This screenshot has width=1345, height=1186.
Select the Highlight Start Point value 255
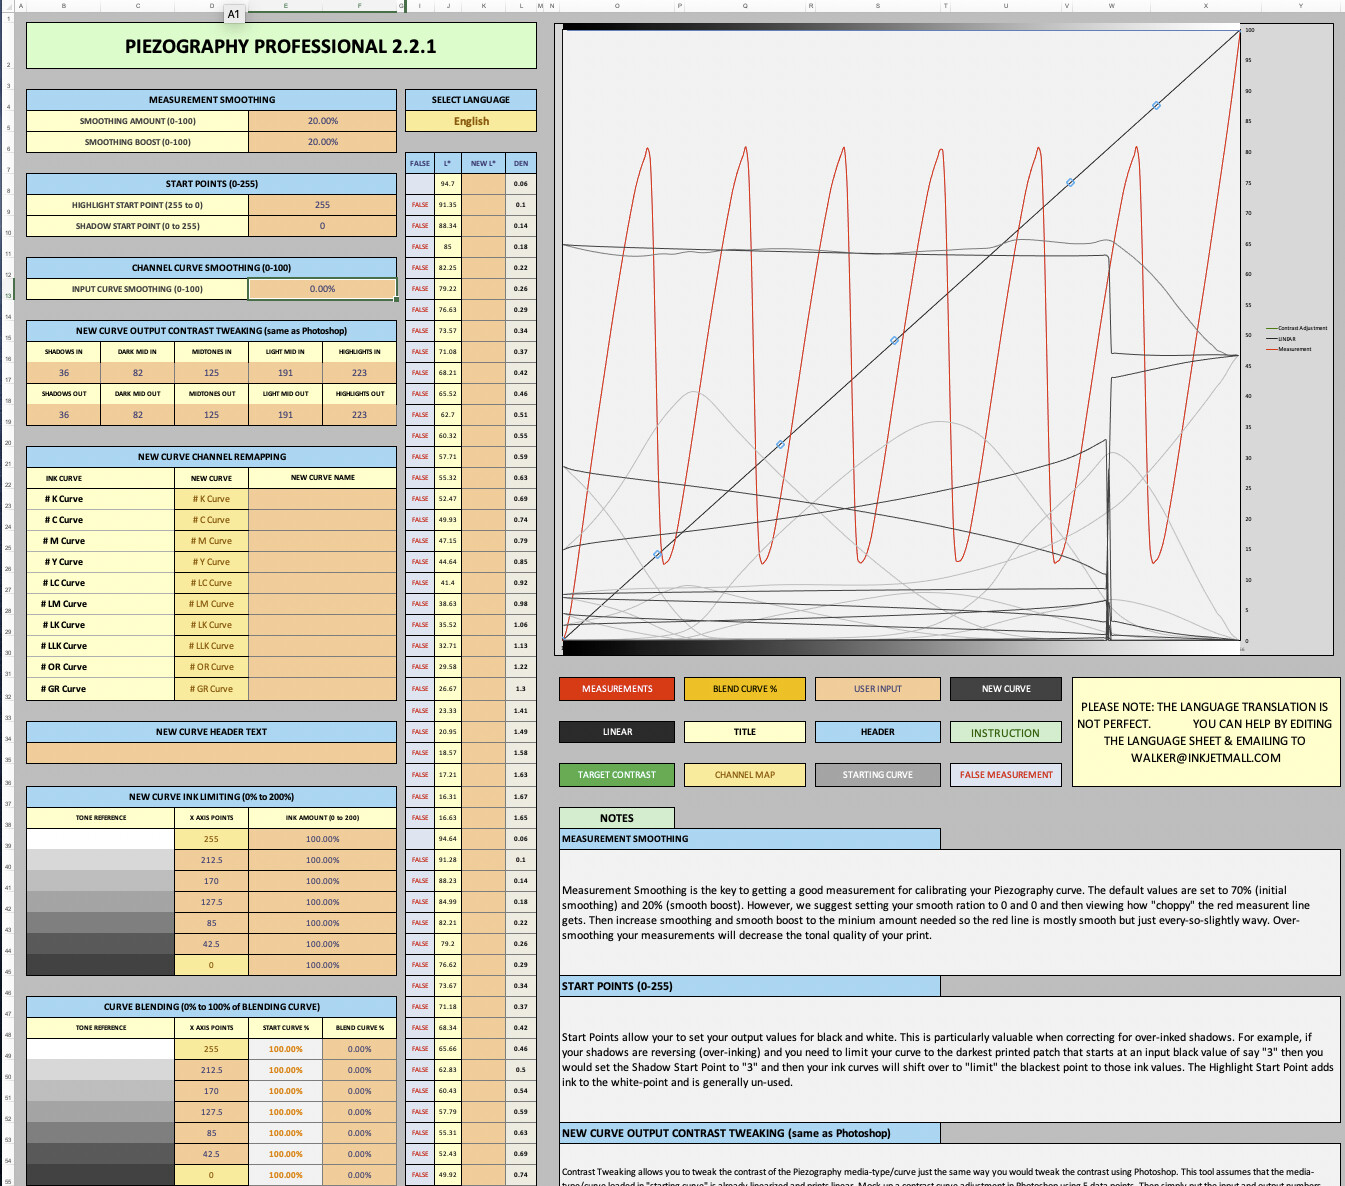(322, 205)
